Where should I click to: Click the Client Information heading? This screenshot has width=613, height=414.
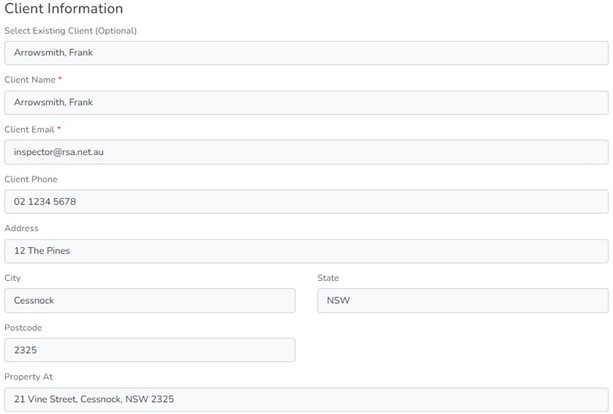[x=64, y=9]
